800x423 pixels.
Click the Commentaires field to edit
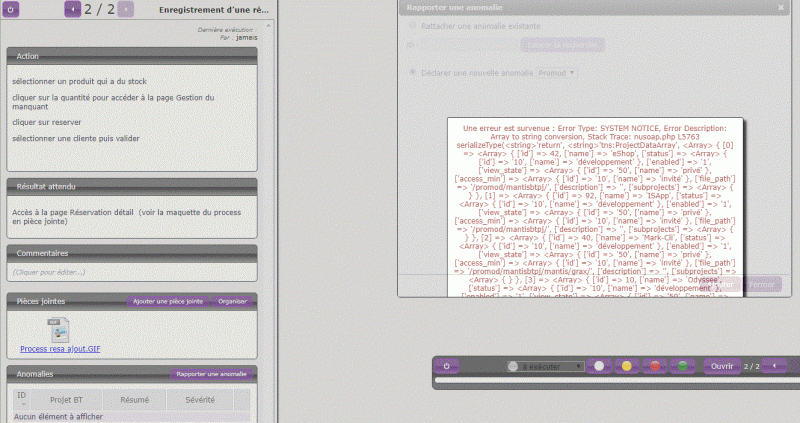(x=130, y=271)
